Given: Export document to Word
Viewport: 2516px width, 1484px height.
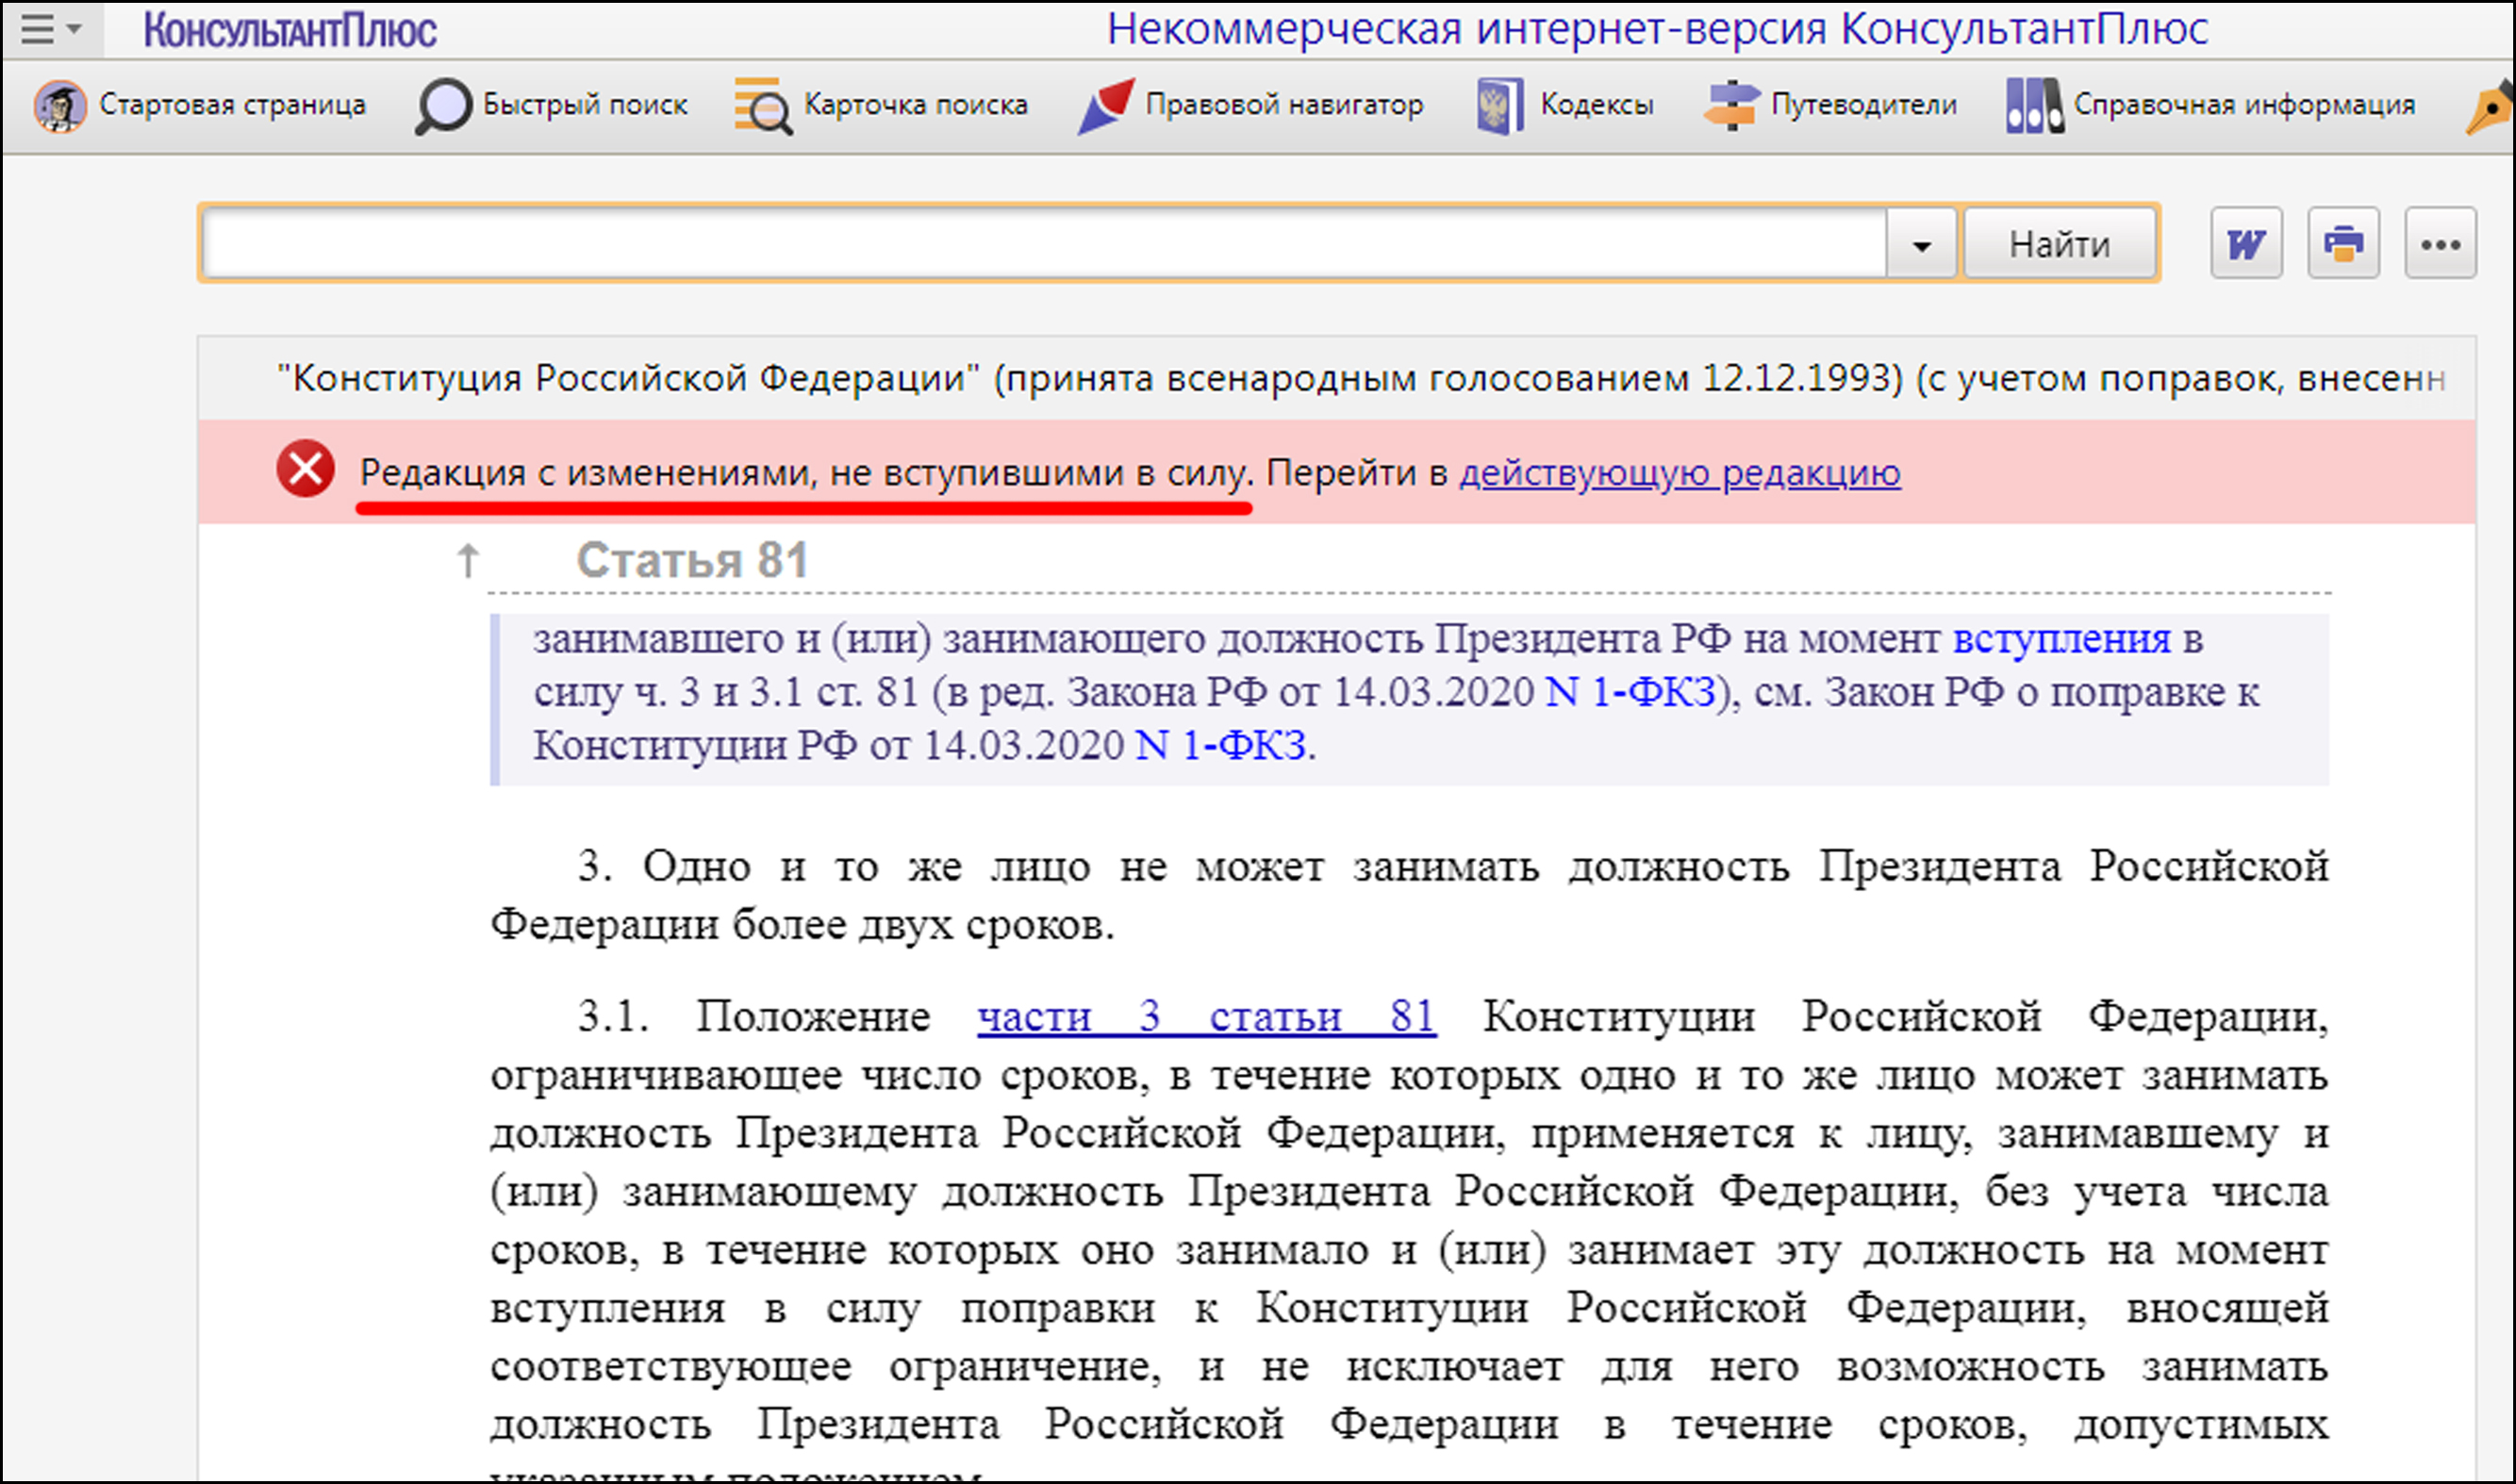Looking at the screenshot, I should click(x=2246, y=243).
